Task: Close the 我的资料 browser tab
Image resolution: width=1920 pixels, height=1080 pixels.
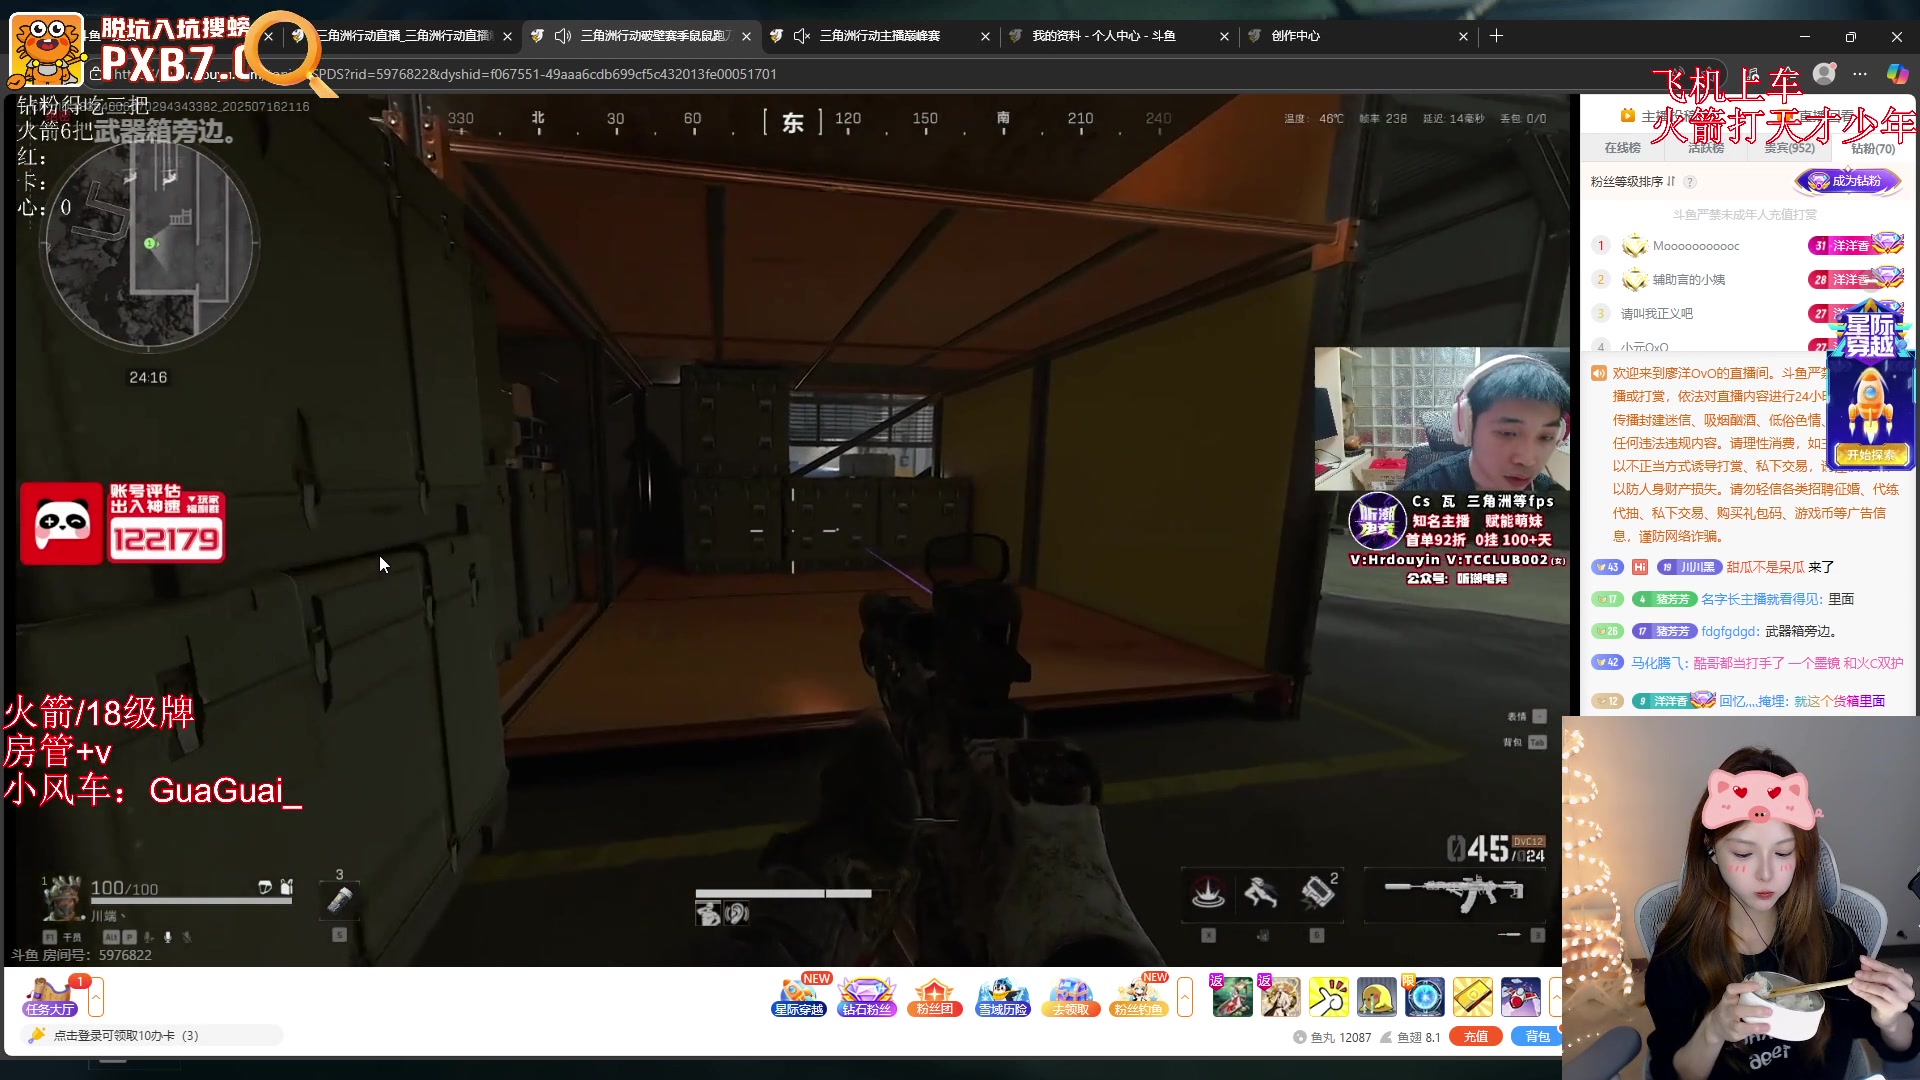Action: [x=1224, y=36]
